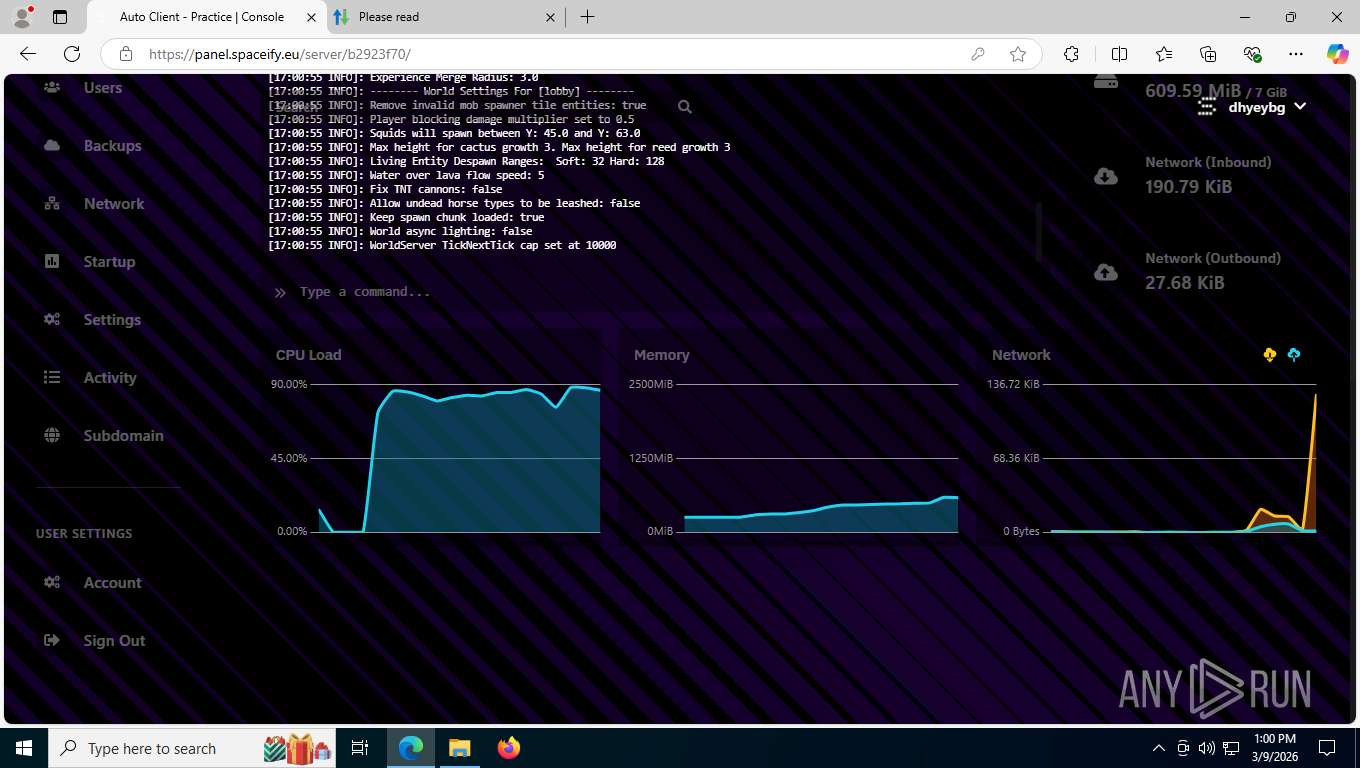Click the Settings gears icon in the sidebar
The image size is (1360, 768).
[x=52, y=320]
